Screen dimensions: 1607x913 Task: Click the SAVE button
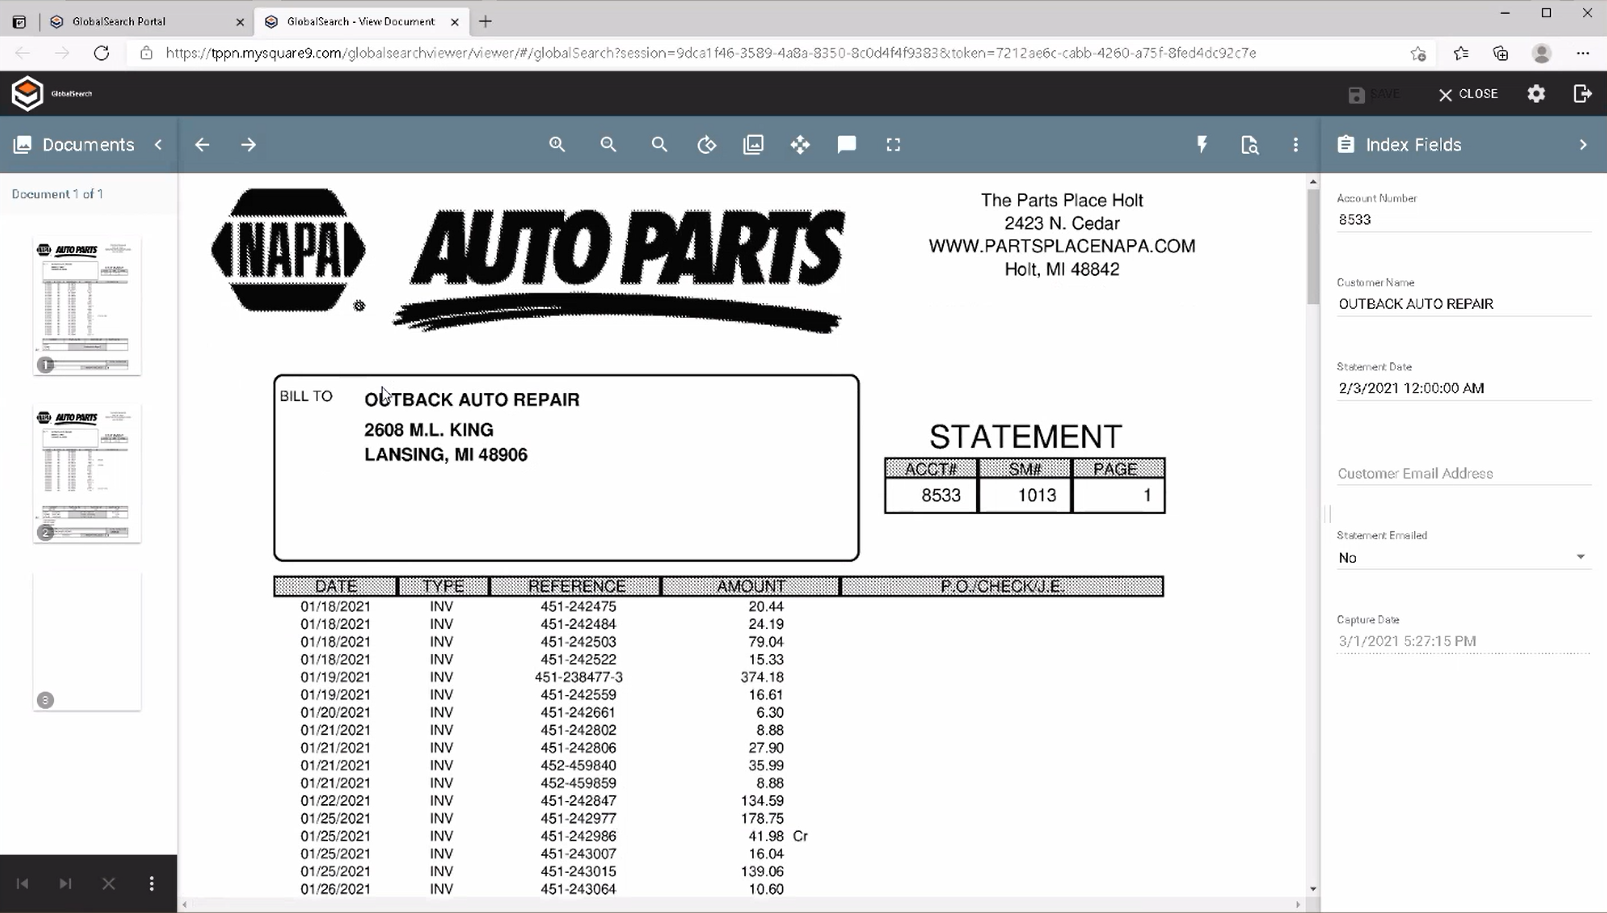(x=1374, y=94)
